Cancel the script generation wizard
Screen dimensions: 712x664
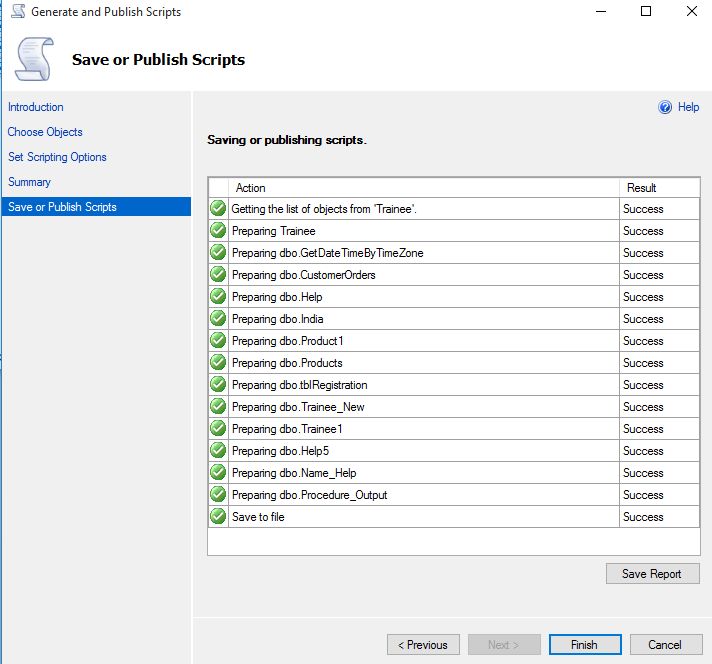coord(664,645)
